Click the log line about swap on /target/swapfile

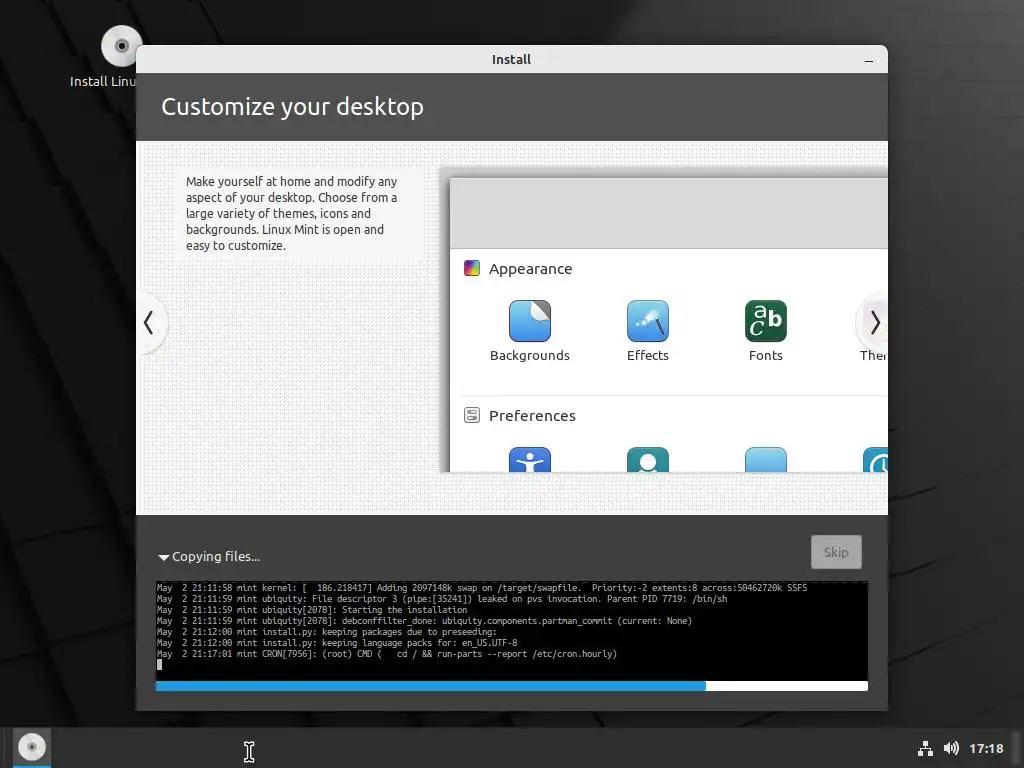coord(482,588)
